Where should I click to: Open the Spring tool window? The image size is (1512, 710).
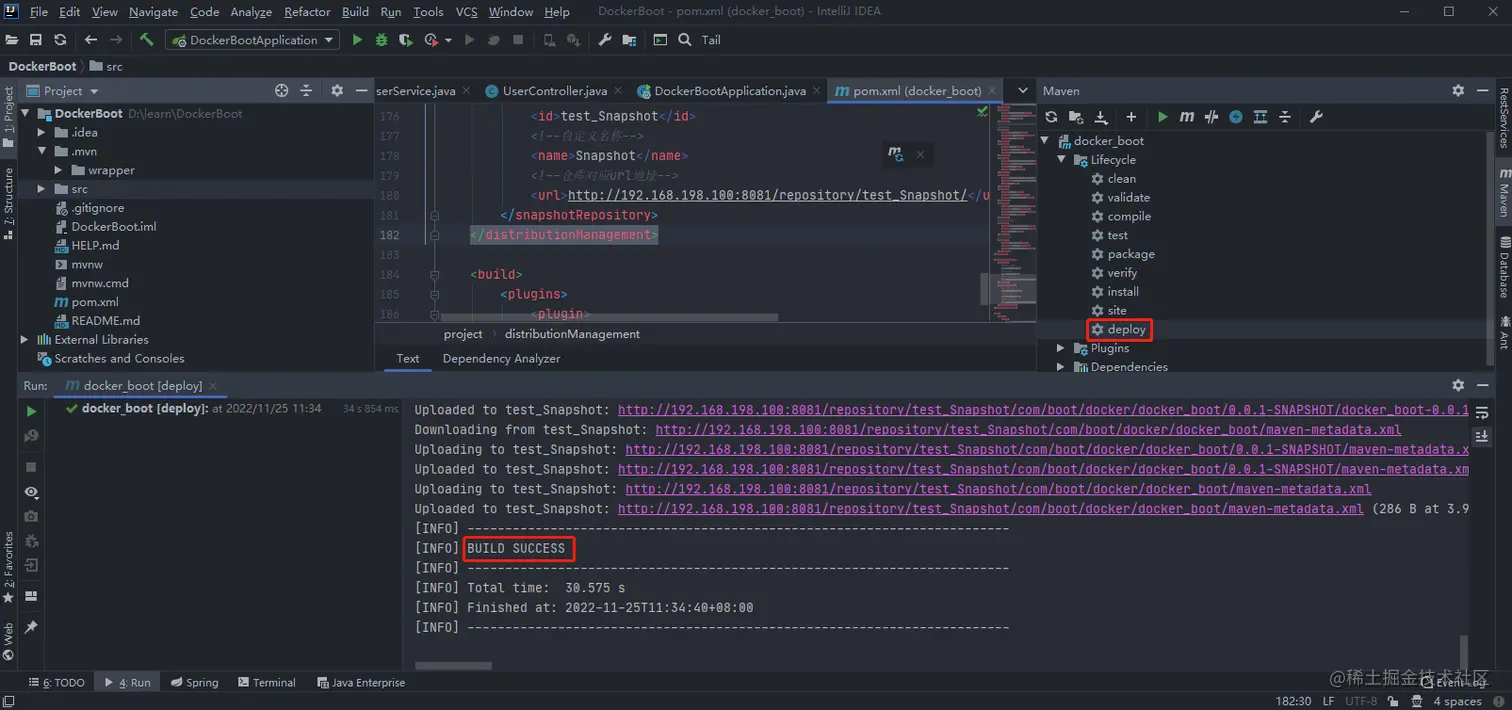tap(193, 683)
